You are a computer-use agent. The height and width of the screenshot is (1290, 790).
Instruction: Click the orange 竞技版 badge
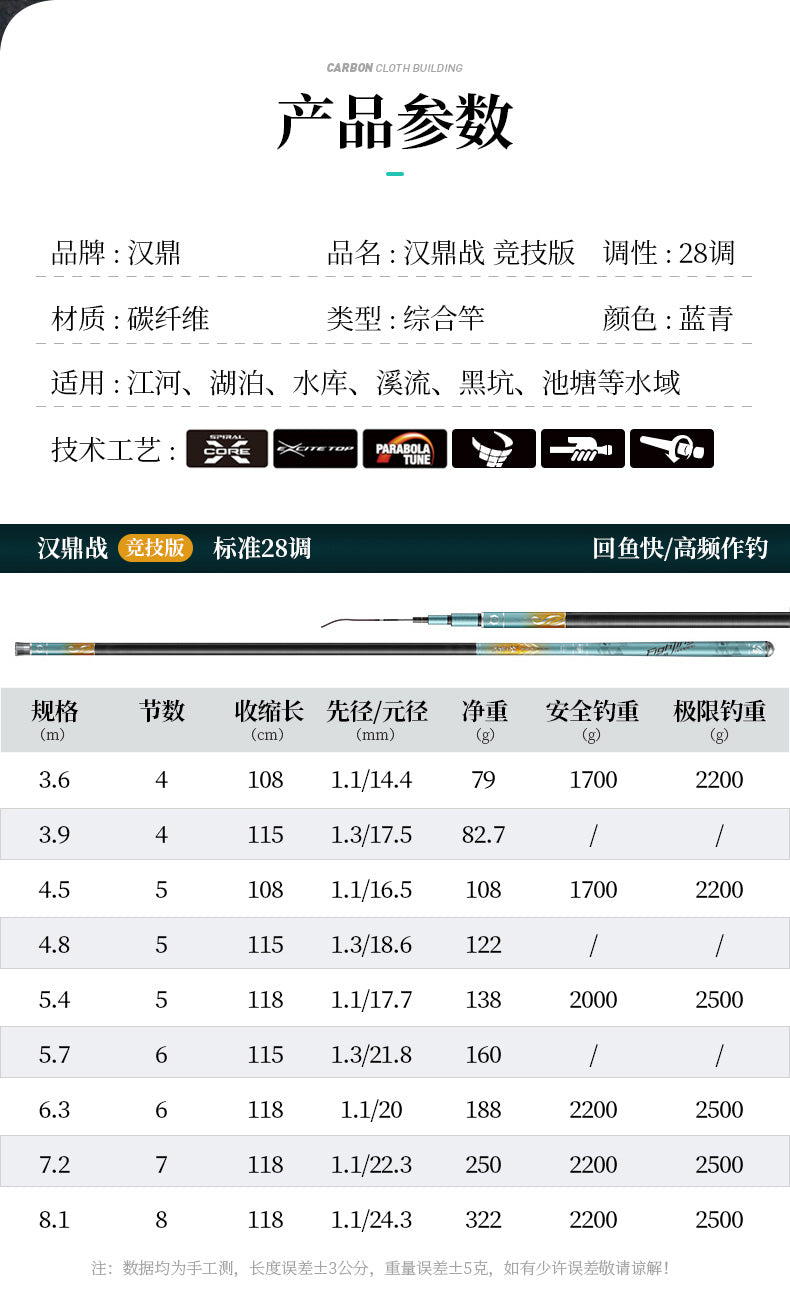click(x=155, y=548)
